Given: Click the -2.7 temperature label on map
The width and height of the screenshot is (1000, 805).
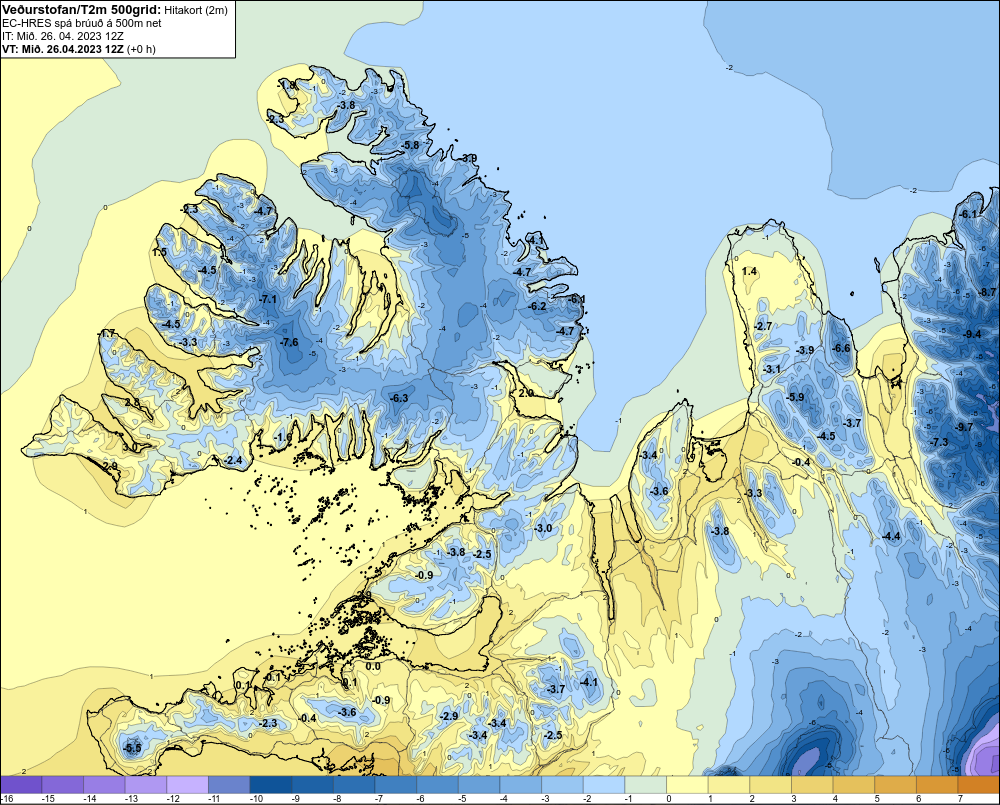Looking at the screenshot, I should (763, 325).
